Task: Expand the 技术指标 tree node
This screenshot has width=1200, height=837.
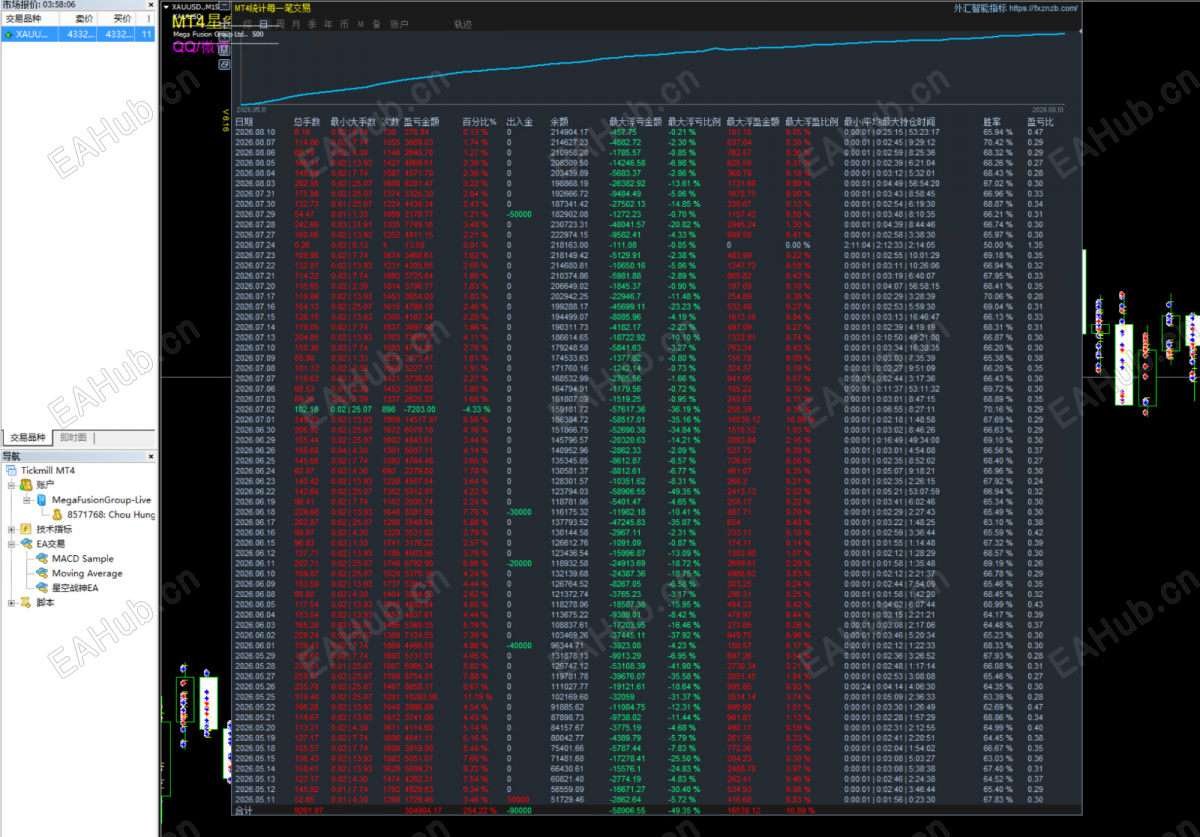Action: 12,529
